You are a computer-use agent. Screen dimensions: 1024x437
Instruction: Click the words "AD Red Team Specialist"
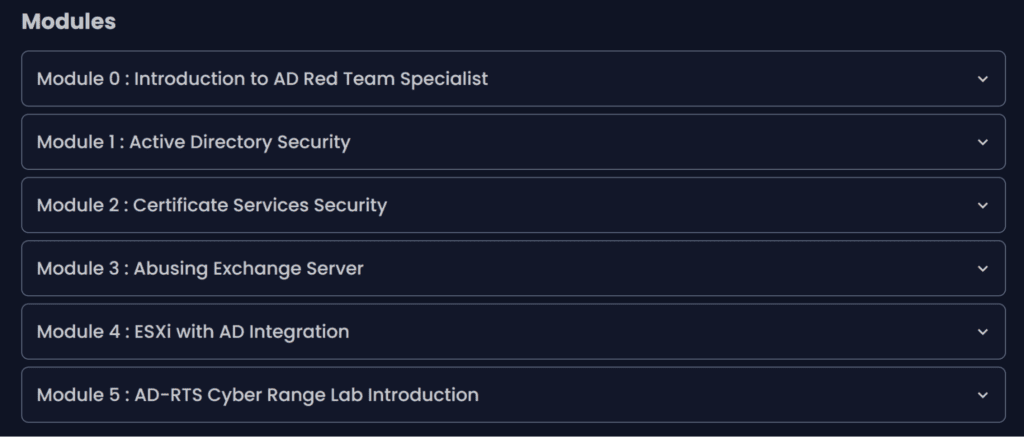click(380, 78)
